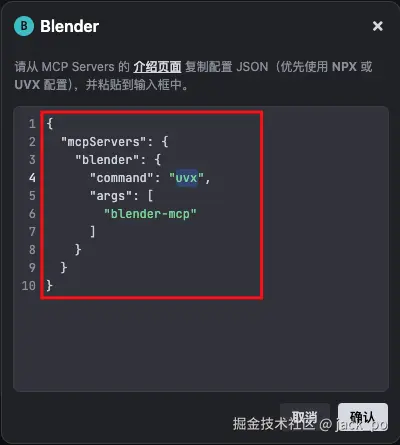Click the "mcpServers" key in editor

(104, 142)
